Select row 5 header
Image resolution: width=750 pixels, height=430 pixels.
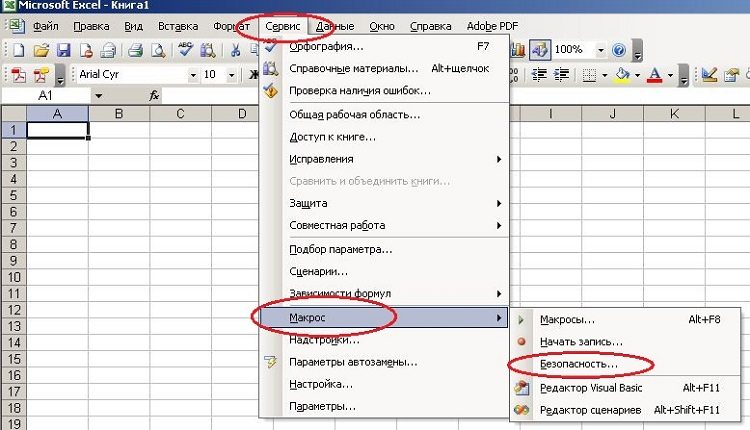pyautogui.click(x=13, y=195)
